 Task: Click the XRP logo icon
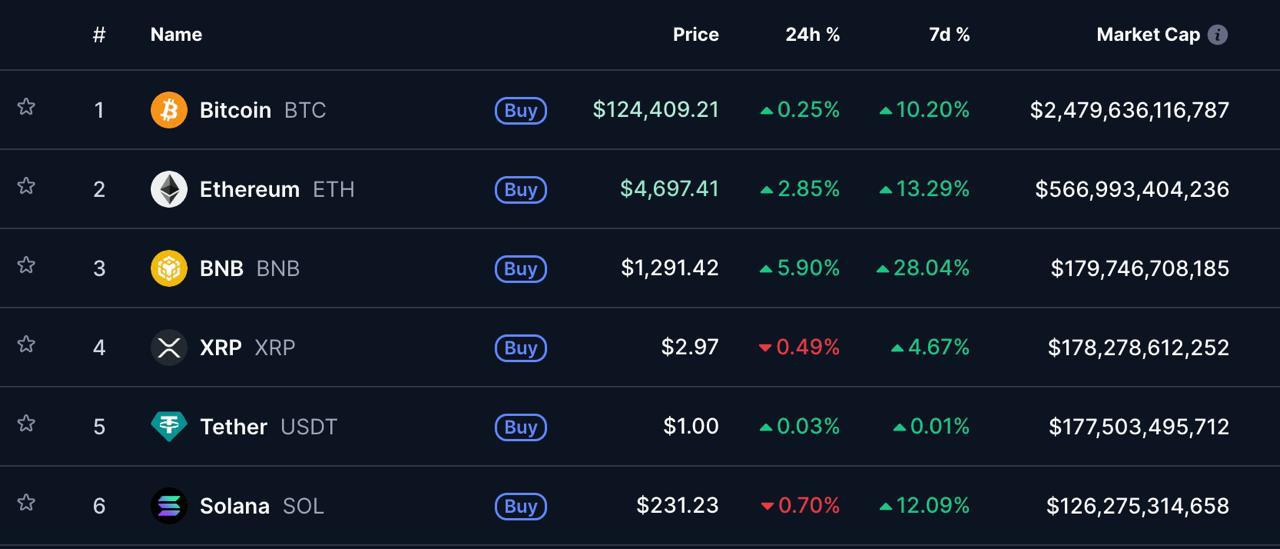[169, 347]
